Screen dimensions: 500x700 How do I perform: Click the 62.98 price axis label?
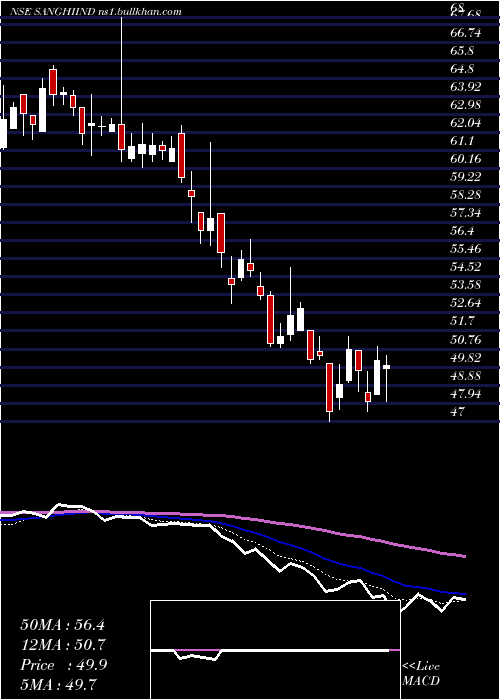466,105
